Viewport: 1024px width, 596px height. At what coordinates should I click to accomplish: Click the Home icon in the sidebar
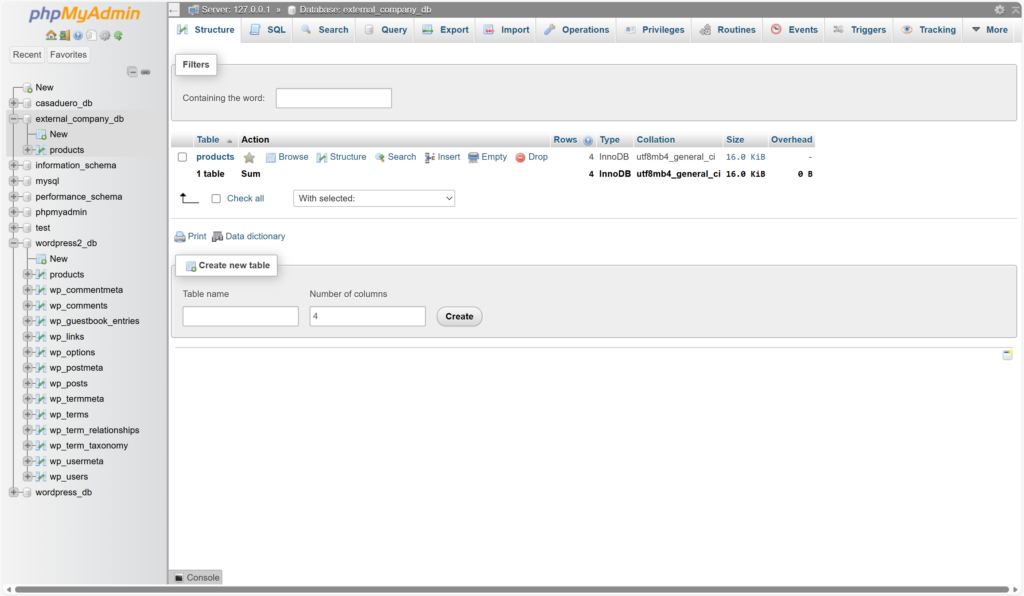[x=51, y=35]
